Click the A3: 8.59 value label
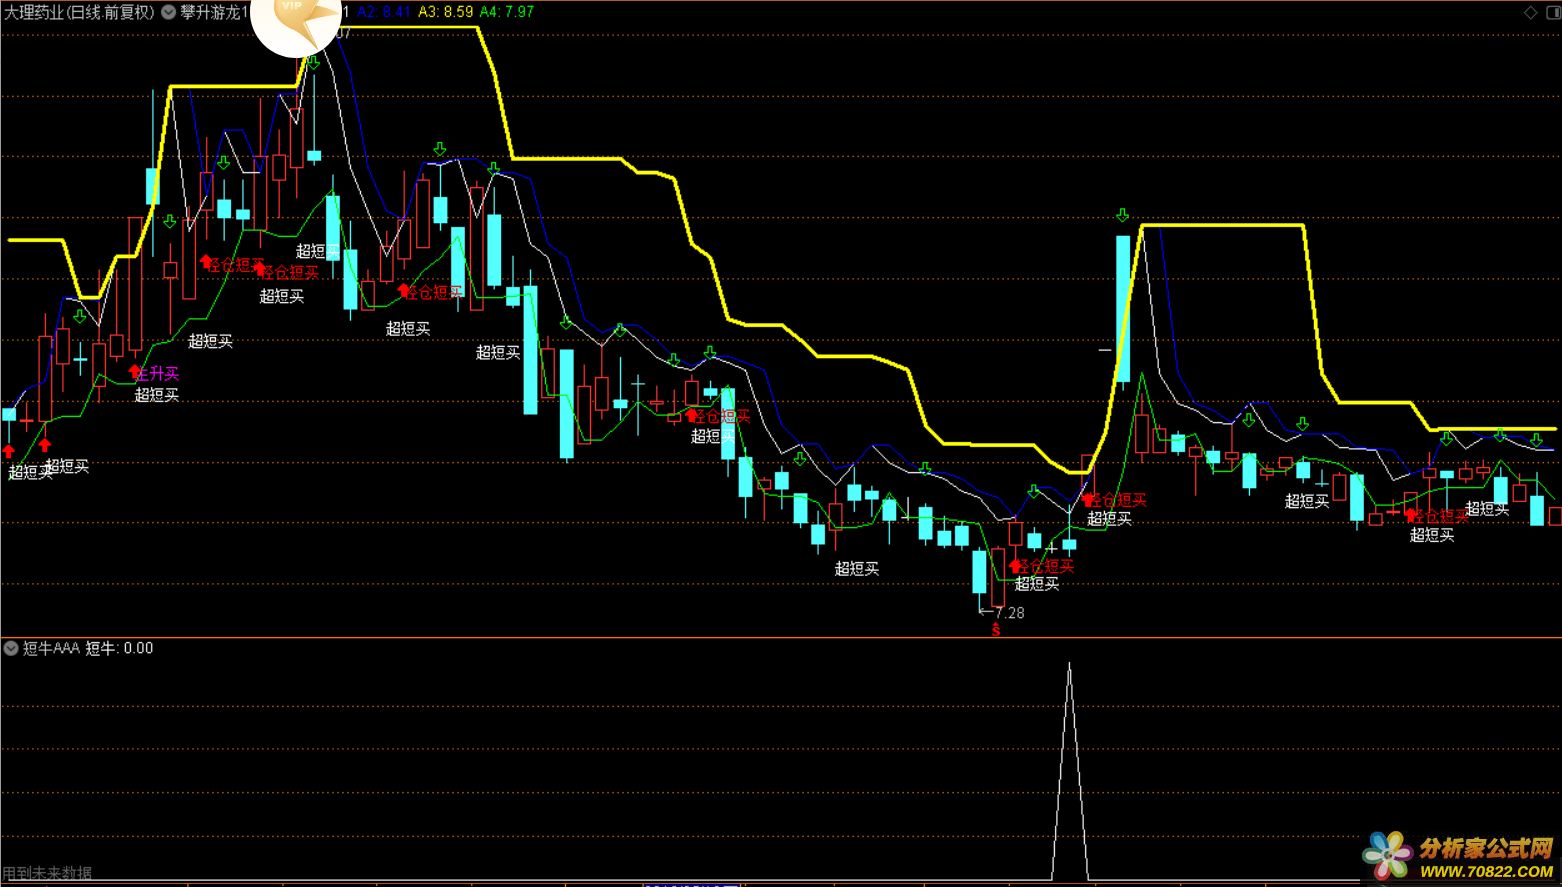Screen dimensions: 1562x887 tap(445, 12)
